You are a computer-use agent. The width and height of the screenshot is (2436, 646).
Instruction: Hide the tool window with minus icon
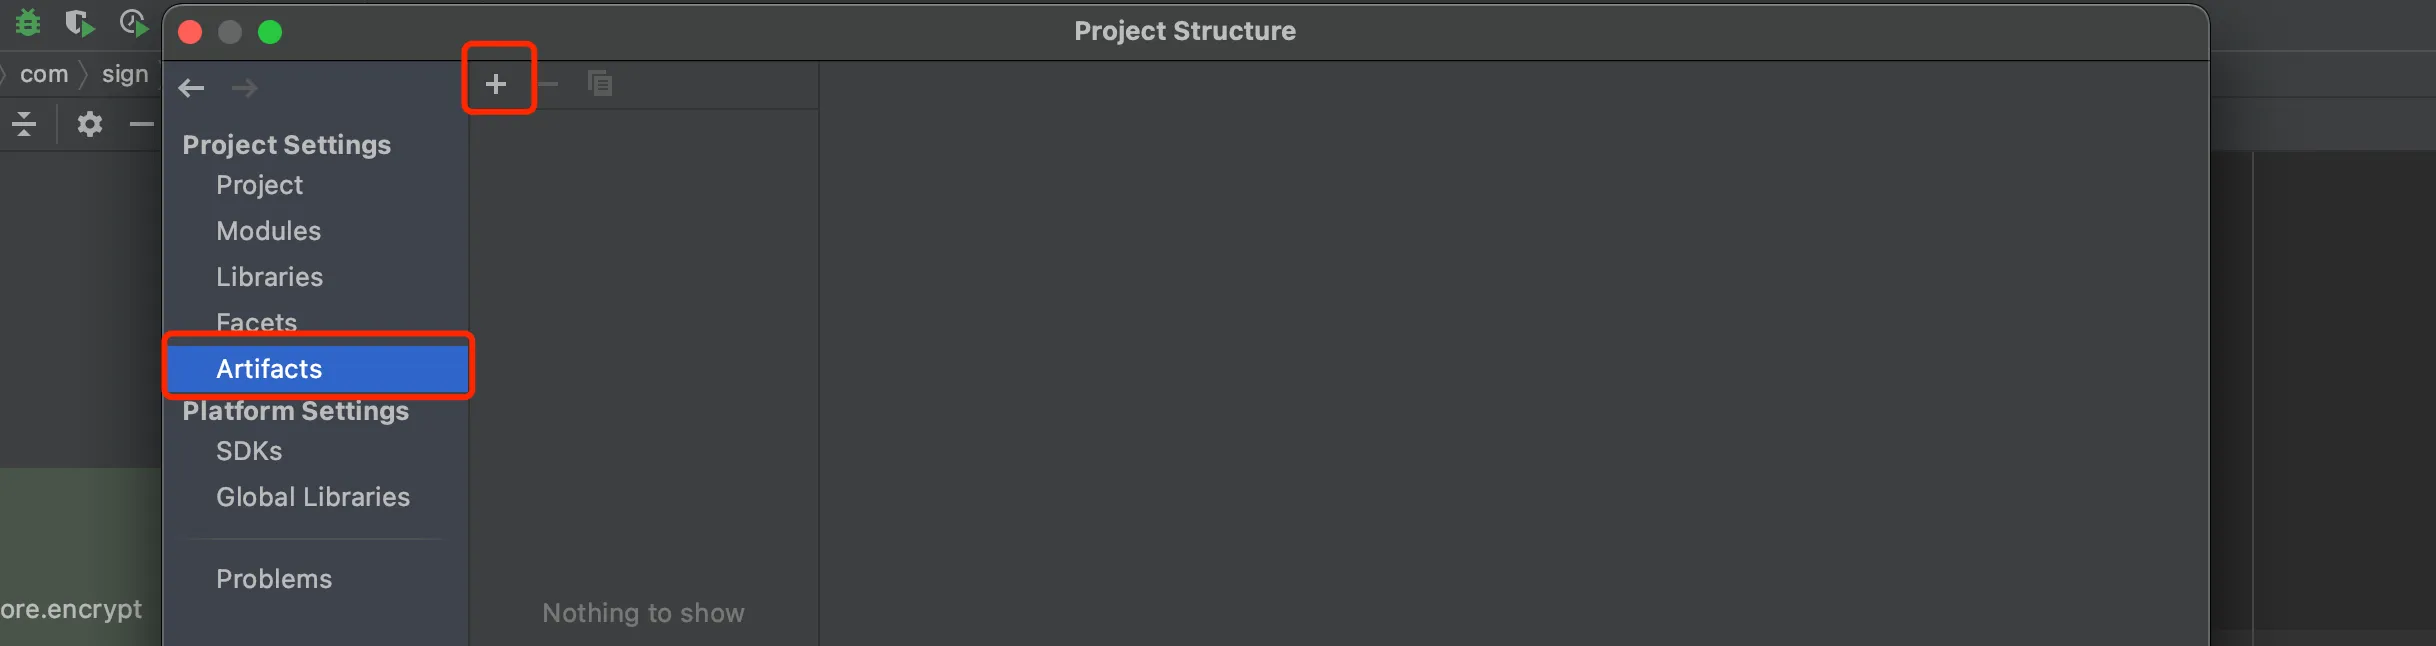point(142,124)
